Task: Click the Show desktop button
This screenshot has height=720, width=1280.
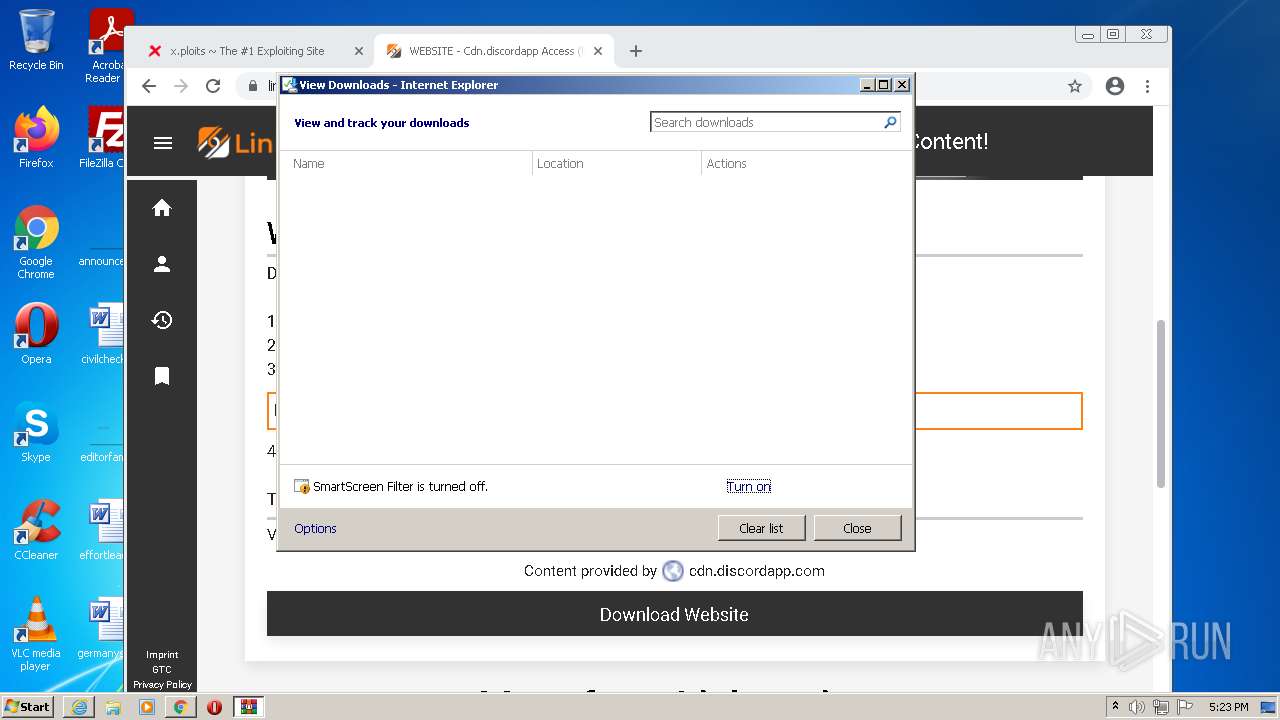Action: coord(1268,707)
